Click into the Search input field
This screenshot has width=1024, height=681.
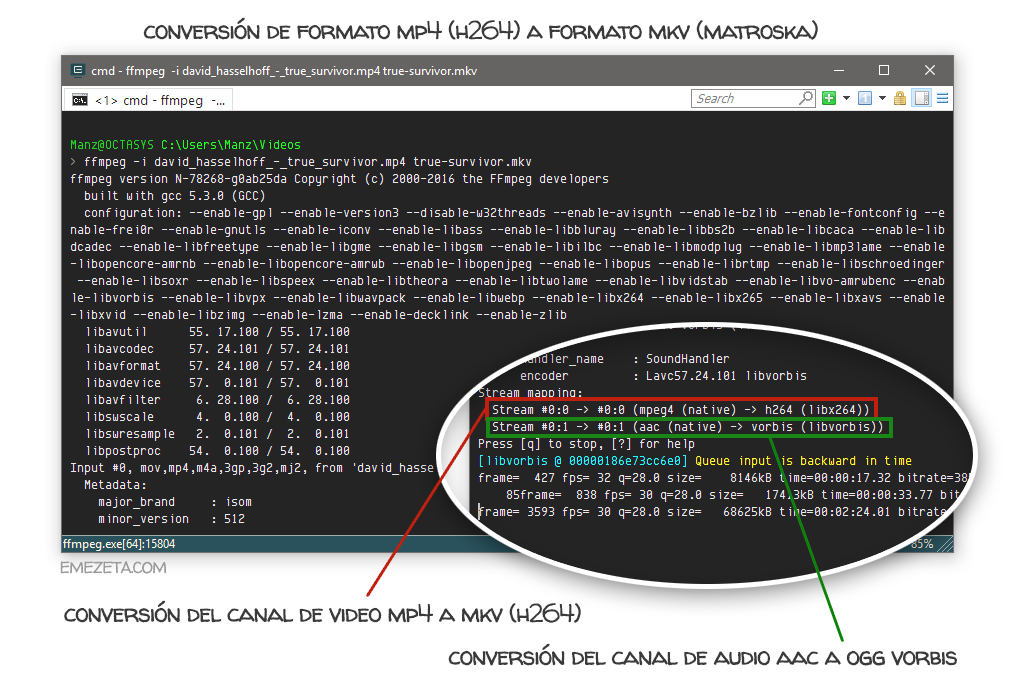tap(745, 99)
